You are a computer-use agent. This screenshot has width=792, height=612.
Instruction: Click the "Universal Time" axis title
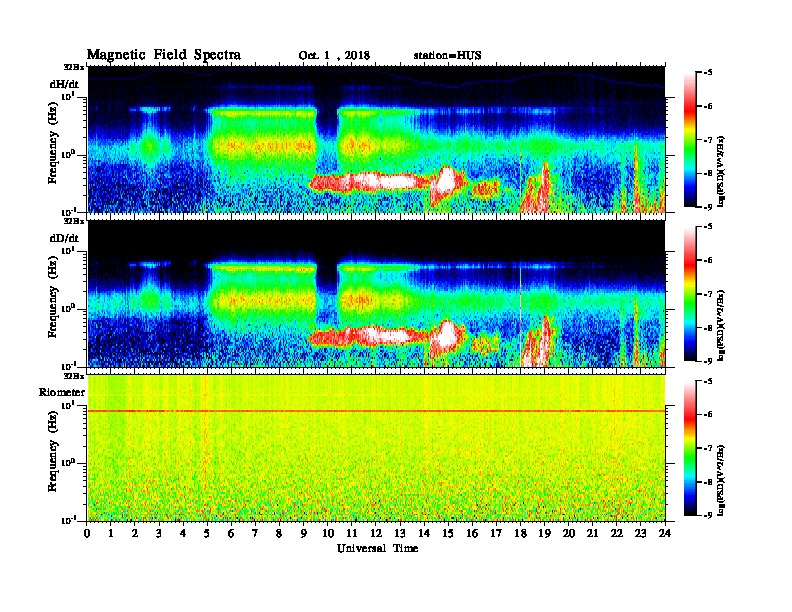377,548
